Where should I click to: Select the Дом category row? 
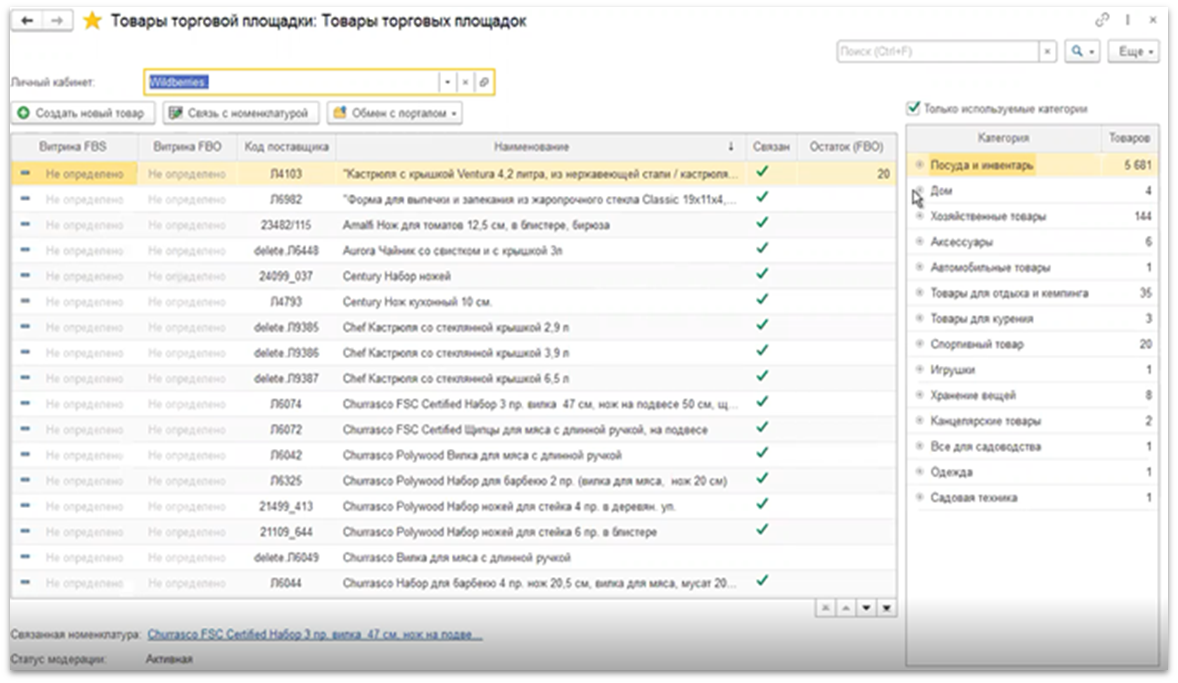pyautogui.click(x=1033, y=191)
